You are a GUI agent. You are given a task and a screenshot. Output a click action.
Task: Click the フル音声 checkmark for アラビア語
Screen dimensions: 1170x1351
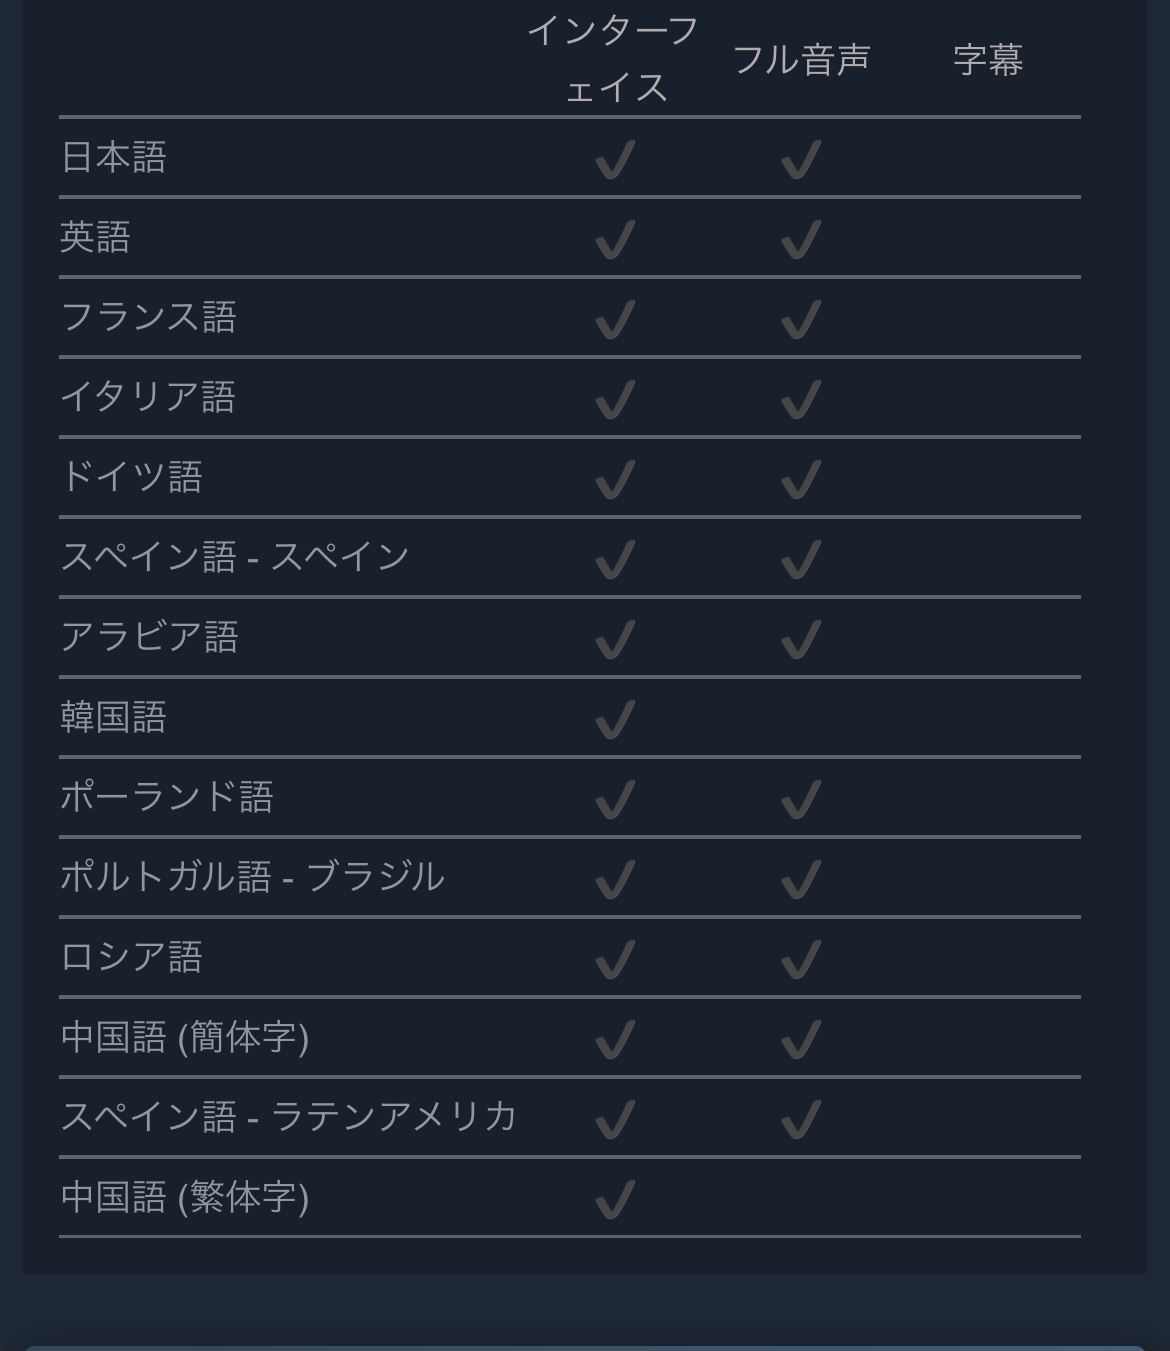(801, 639)
